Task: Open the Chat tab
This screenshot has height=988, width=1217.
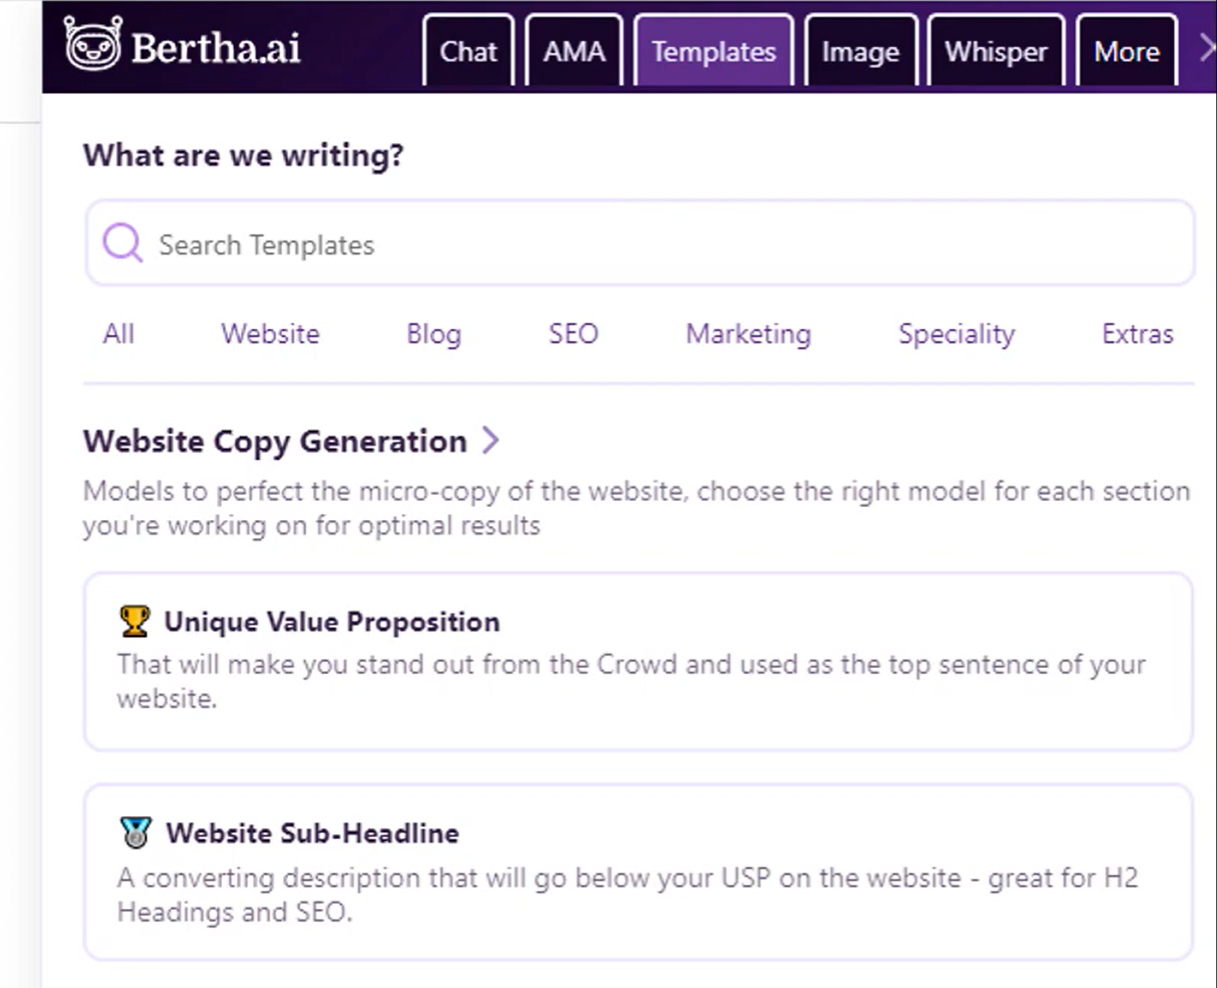Action: tap(468, 51)
